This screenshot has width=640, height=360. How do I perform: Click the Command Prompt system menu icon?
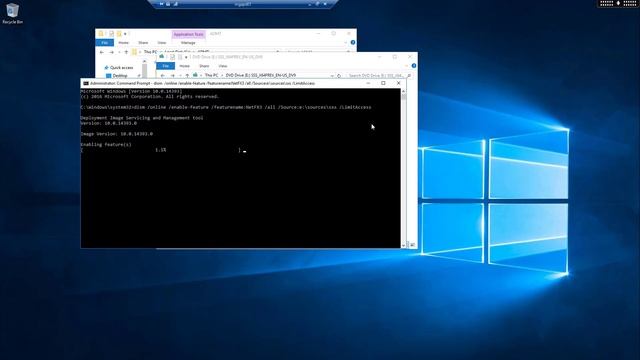(x=86, y=83)
